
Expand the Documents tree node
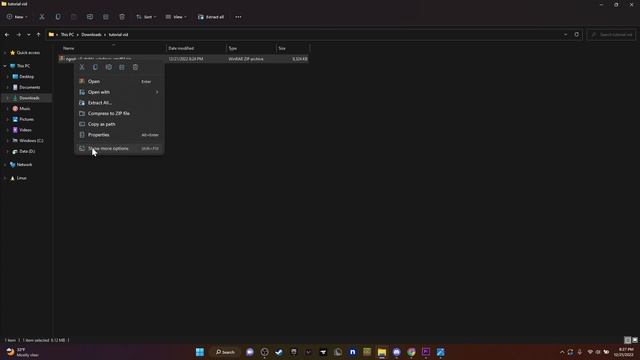[7, 87]
